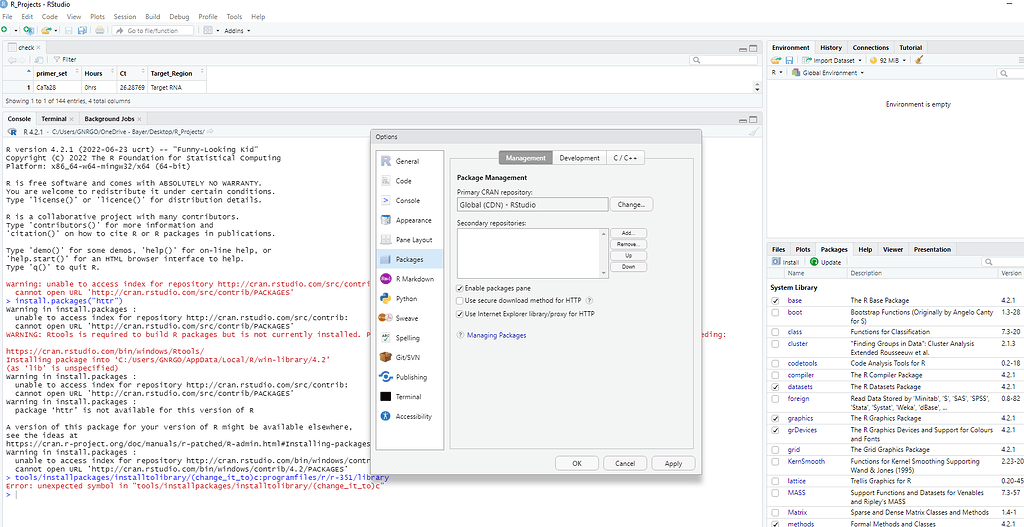The height and width of the screenshot is (527, 1024).
Task: Open the recent files dropdown arrow beside Open
Action: [x=56, y=31]
